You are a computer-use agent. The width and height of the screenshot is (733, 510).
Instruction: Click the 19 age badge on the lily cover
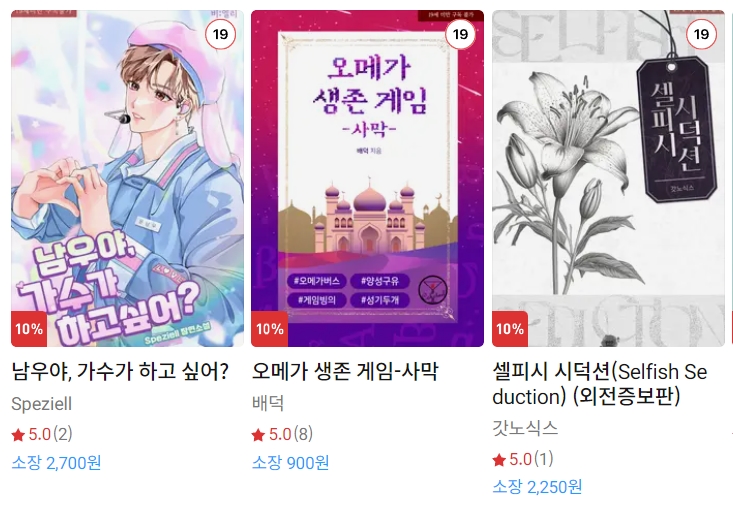point(701,34)
